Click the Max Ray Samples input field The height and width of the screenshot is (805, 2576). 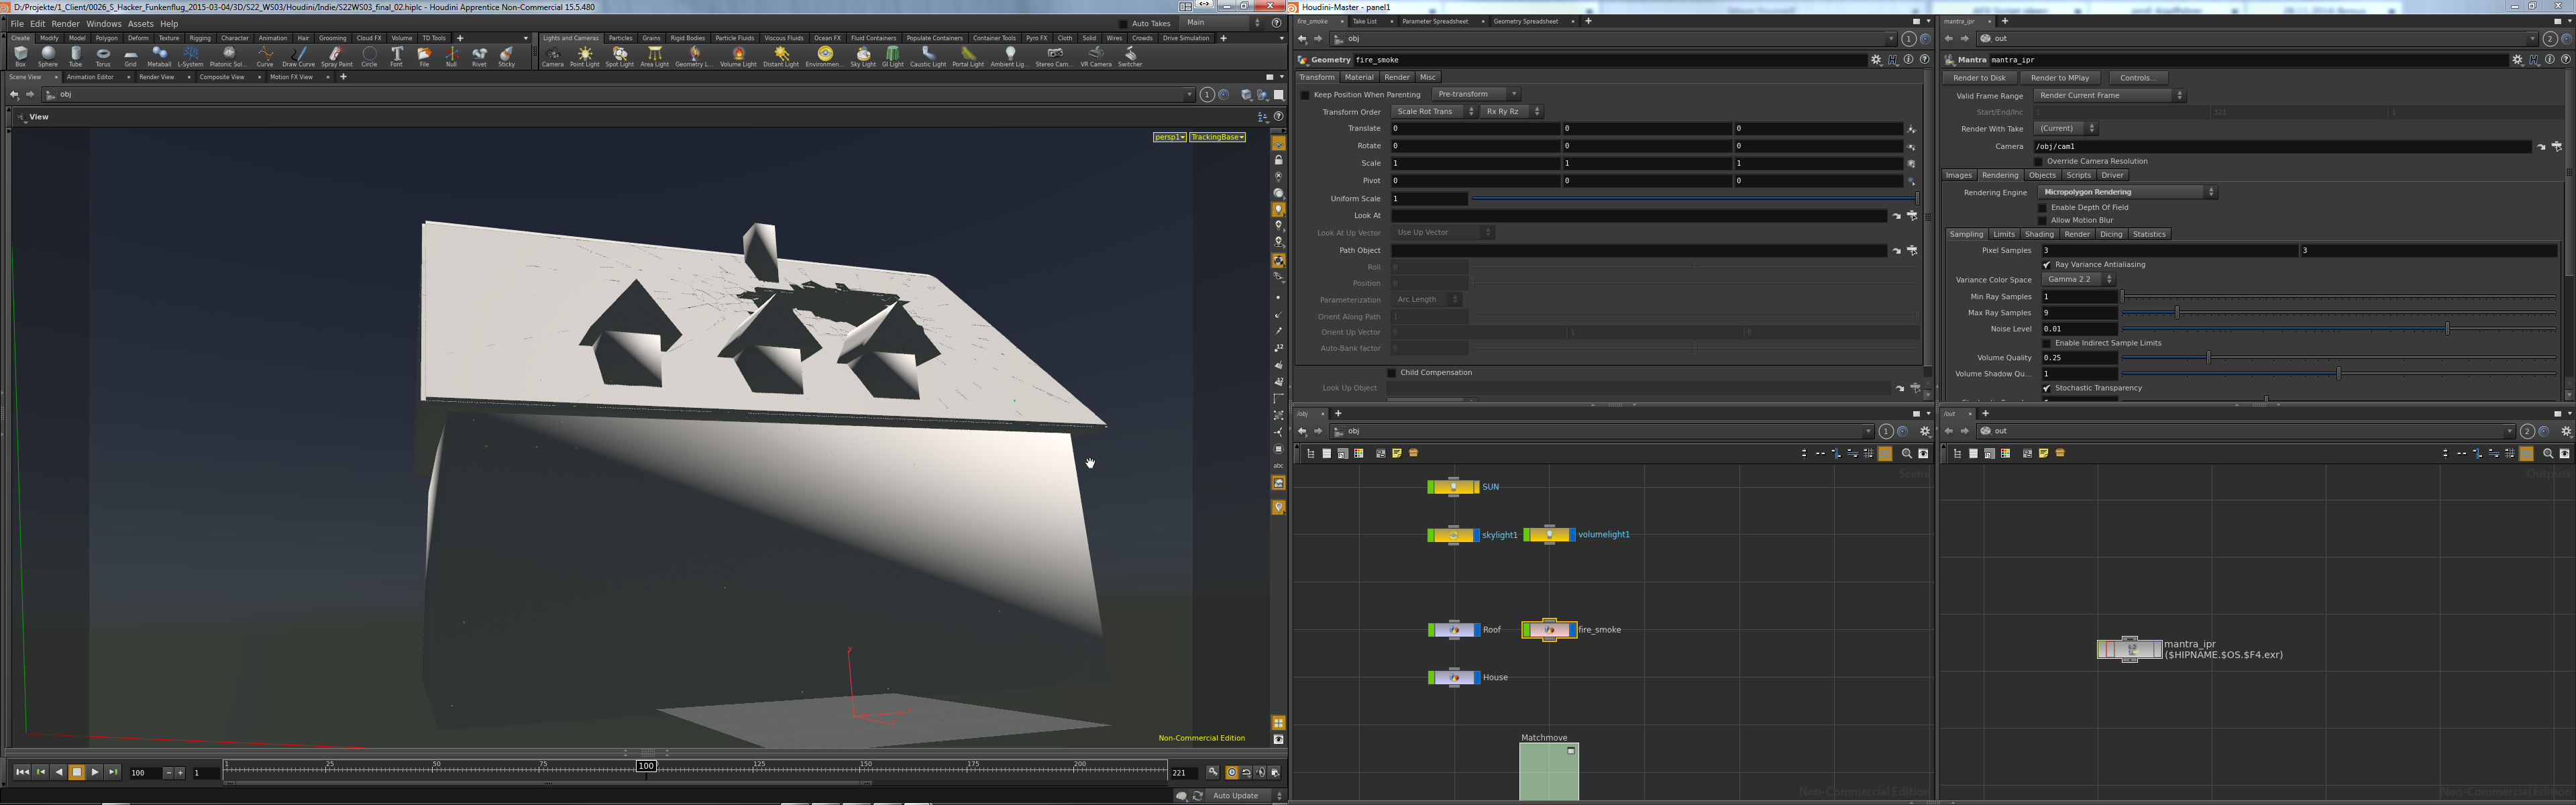point(2079,313)
